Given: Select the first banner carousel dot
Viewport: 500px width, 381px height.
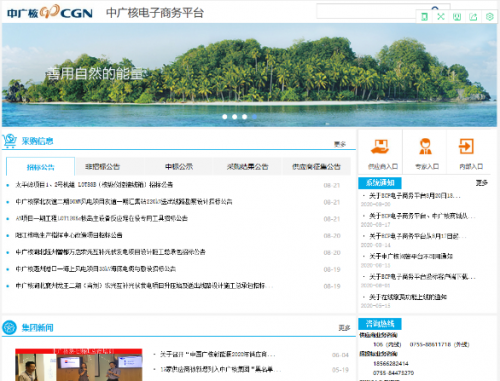Looking at the screenshot, I should 225,117.
